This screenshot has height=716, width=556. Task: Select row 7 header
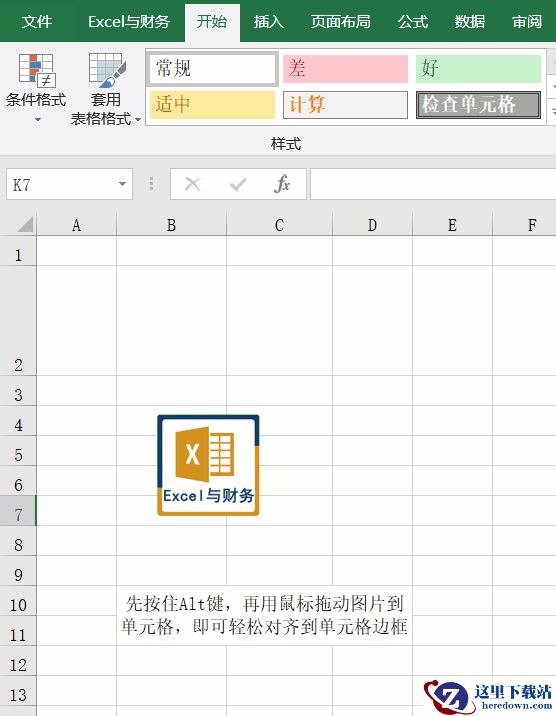pyautogui.click(x=18, y=511)
